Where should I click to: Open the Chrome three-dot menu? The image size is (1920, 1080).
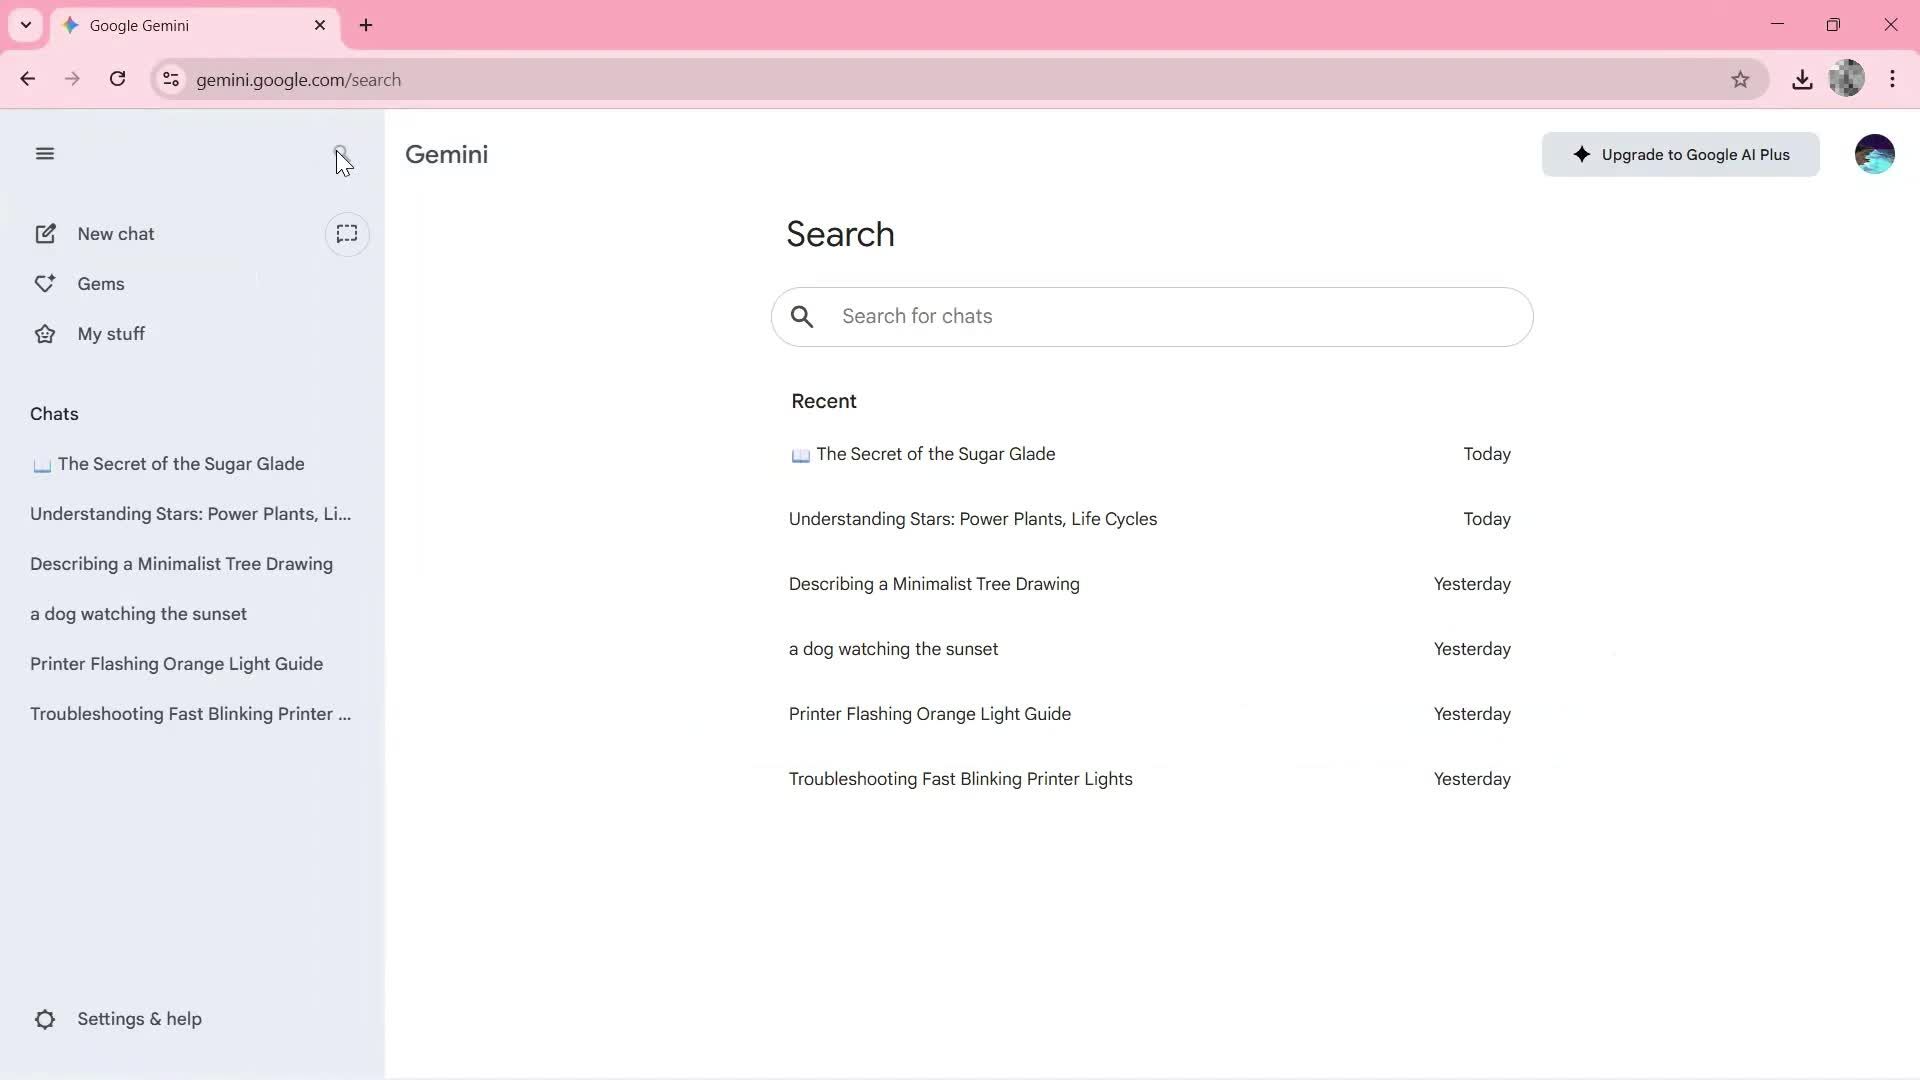tap(1893, 79)
